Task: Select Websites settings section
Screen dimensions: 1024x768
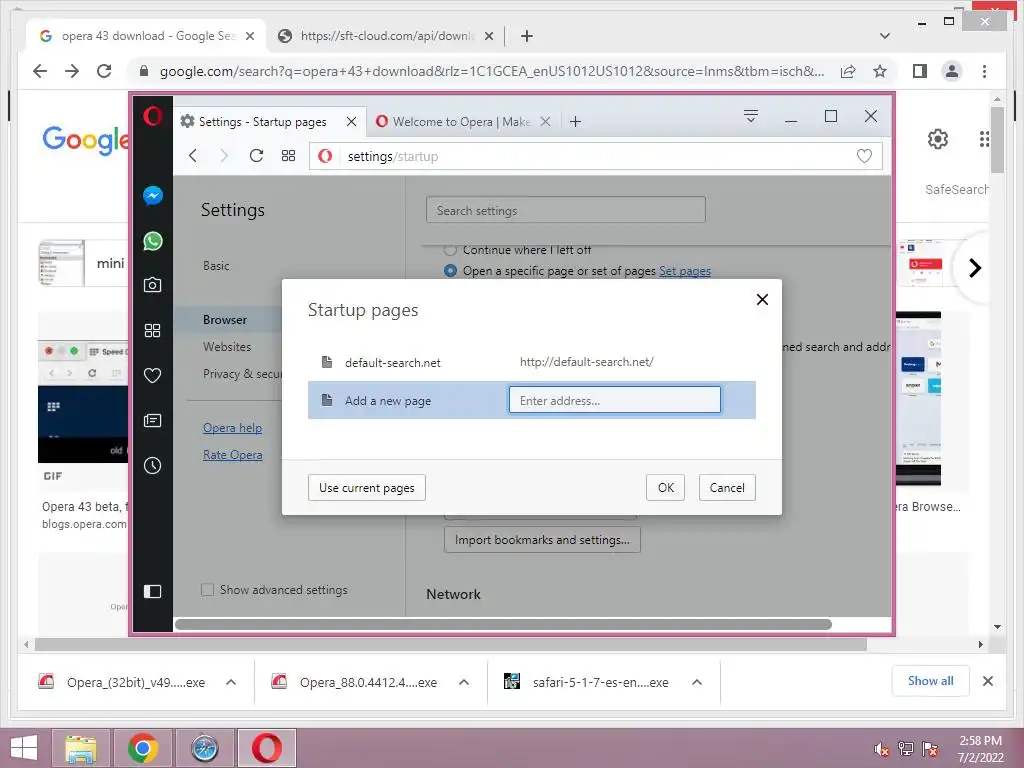Action: click(227, 347)
